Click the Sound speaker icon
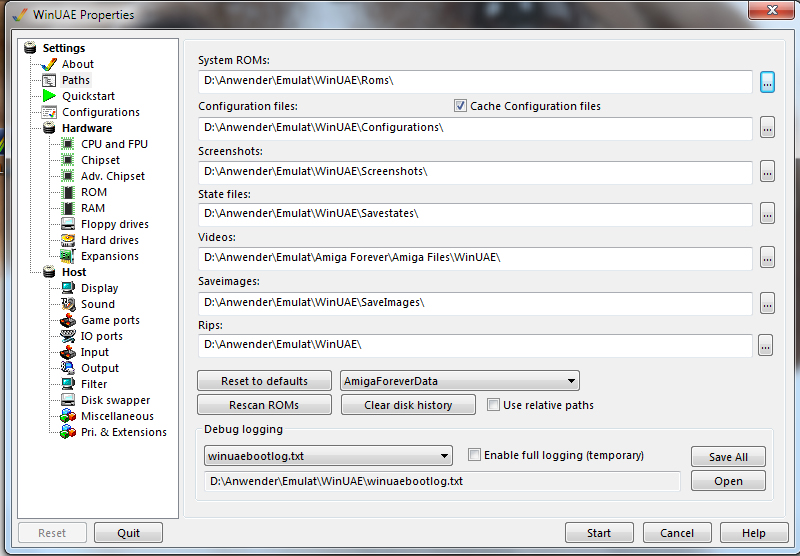 [68, 304]
